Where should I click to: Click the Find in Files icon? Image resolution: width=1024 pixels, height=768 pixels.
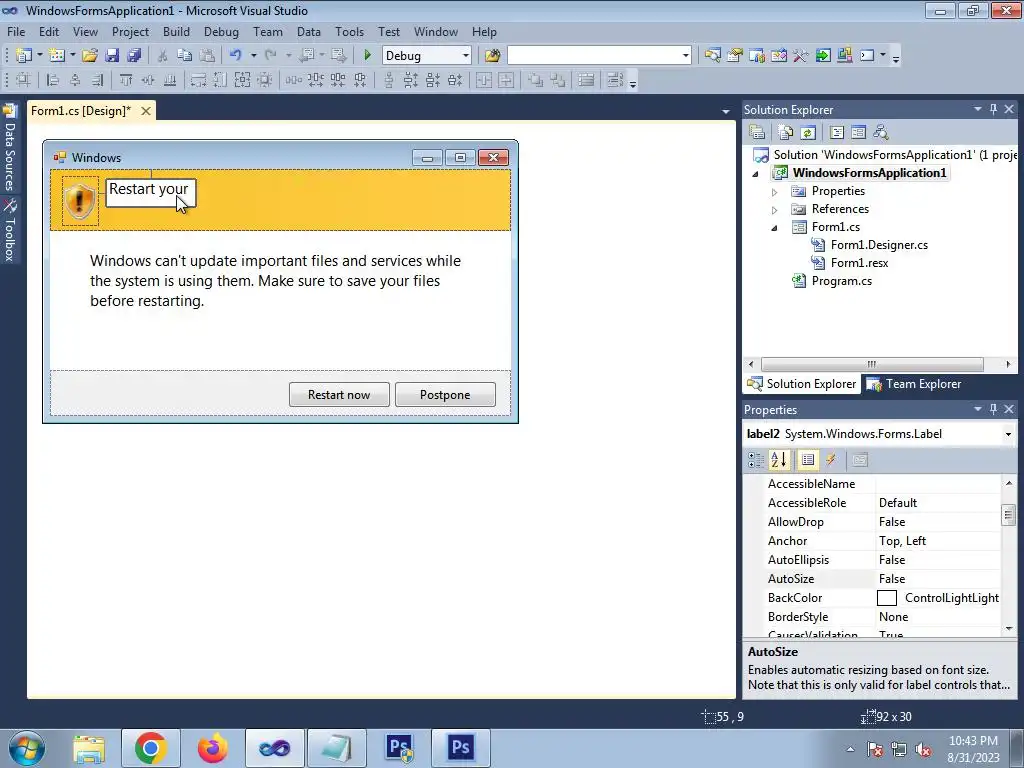pyautogui.click(x=492, y=56)
